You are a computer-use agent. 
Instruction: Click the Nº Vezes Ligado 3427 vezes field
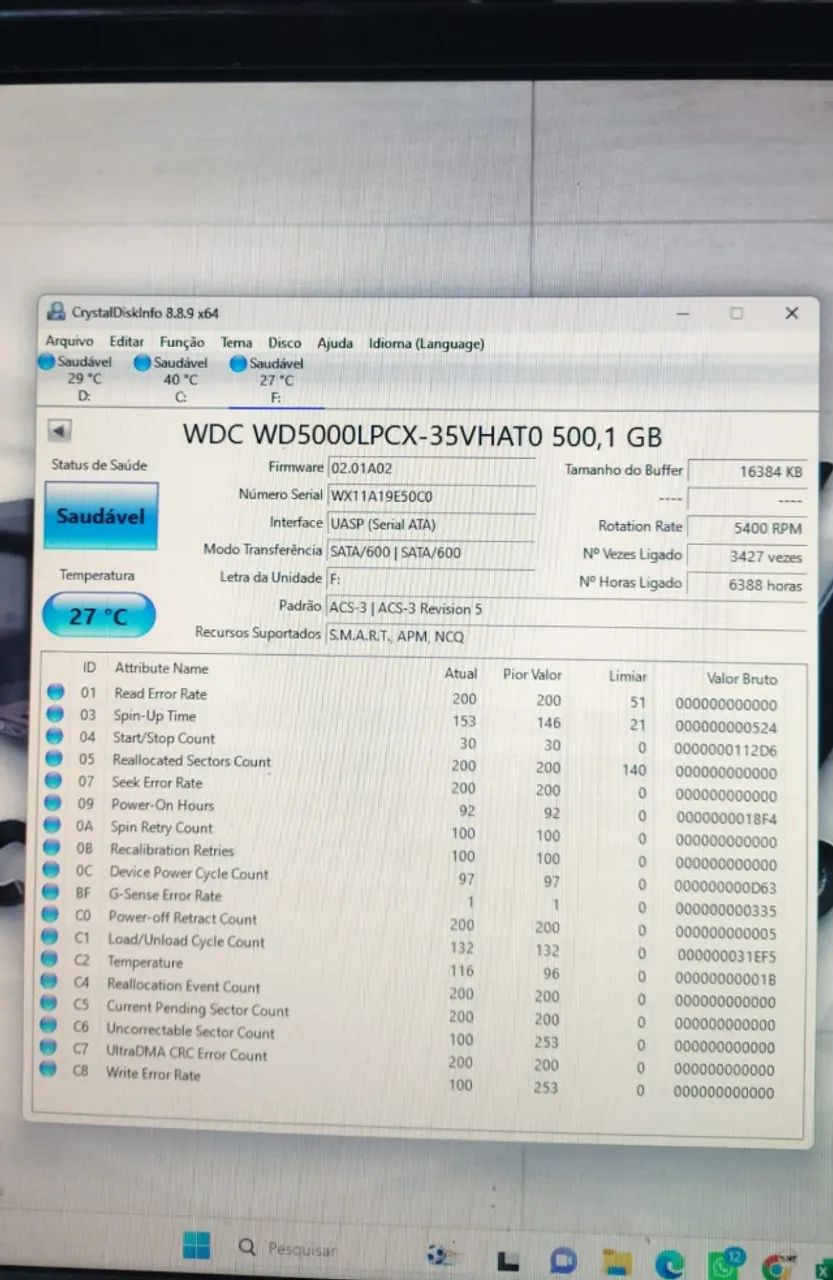(x=747, y=557)
